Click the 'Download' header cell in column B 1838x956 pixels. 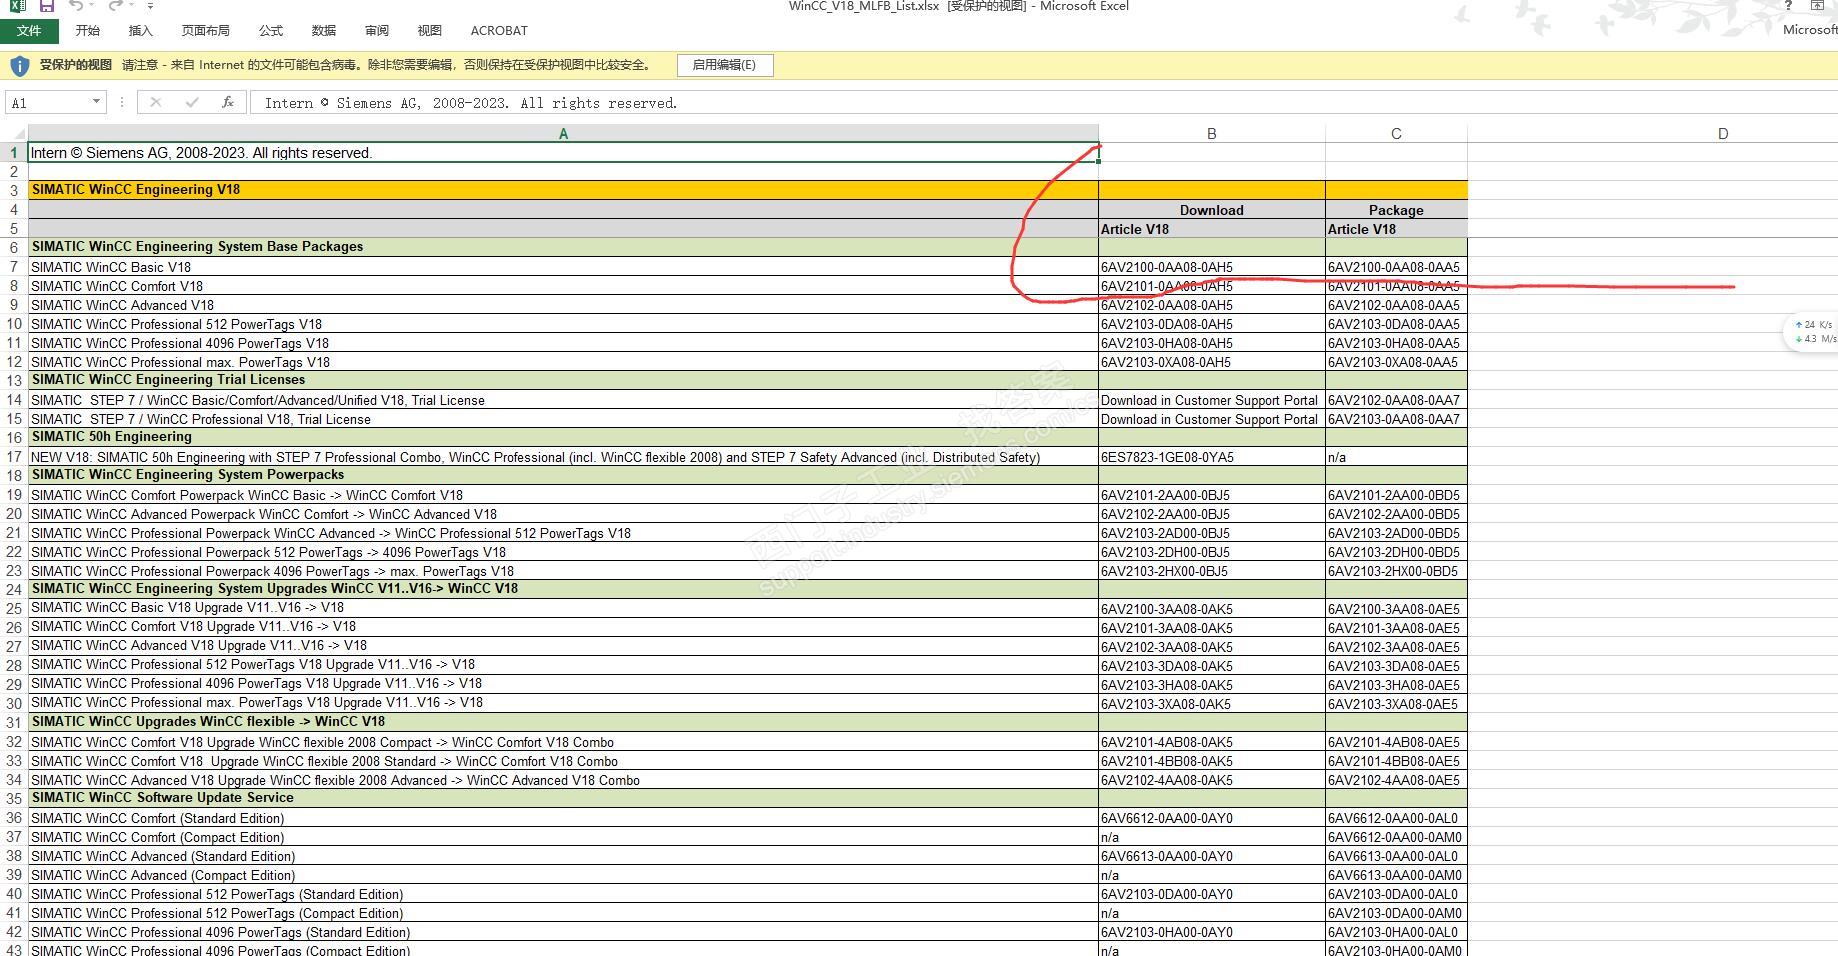click(x=1212, y=210)
